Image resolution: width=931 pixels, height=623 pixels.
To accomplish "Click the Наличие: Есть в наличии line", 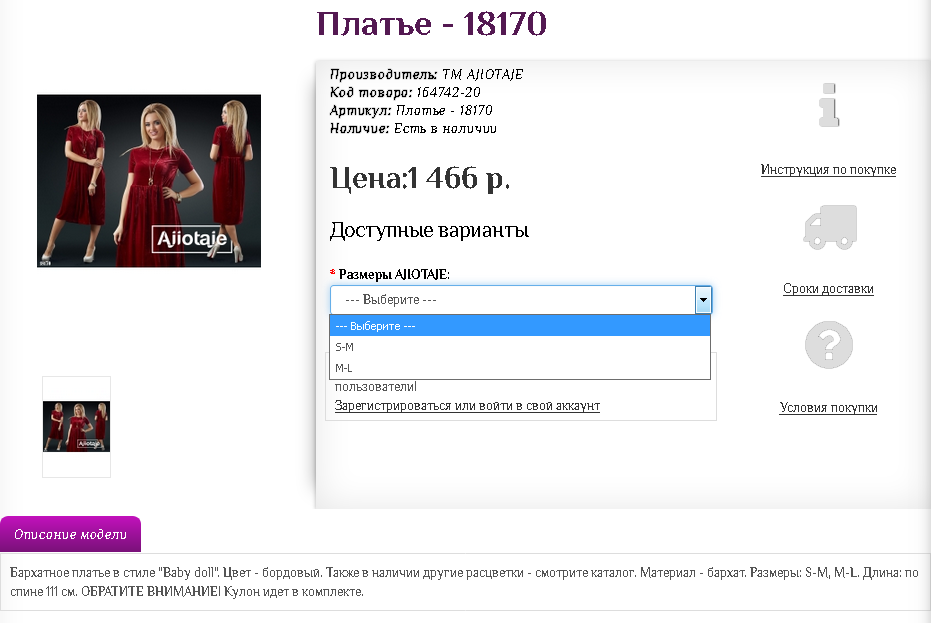I will [x=413, y=128].
